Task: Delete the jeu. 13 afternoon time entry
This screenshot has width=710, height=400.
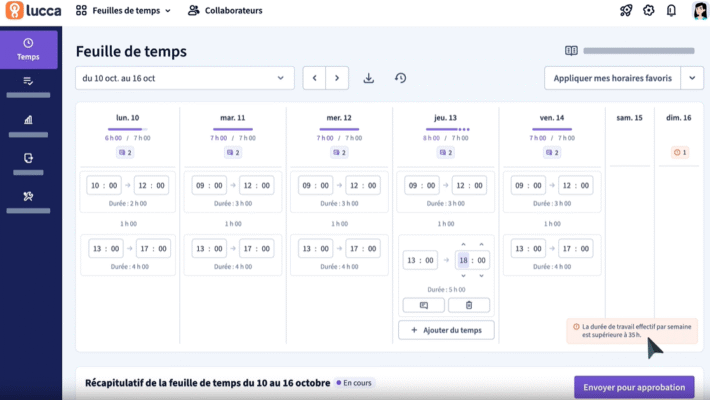Action: click(x=469, y=305)
